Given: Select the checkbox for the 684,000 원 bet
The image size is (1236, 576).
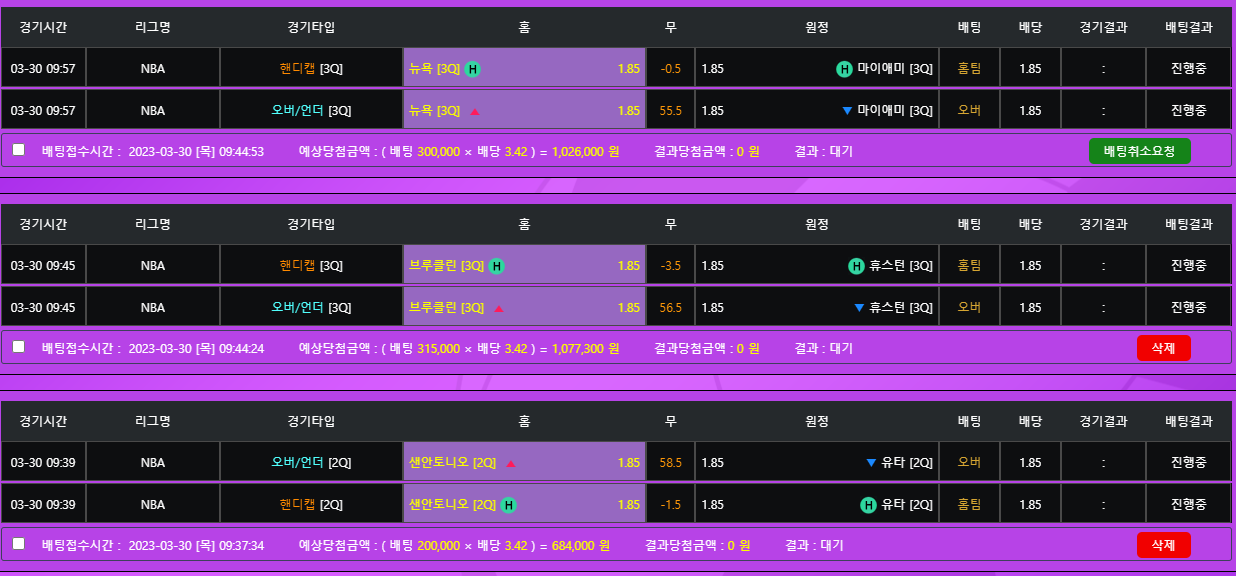Looking at the screenshot, I should pyautogui.click(x=19, y=544).
